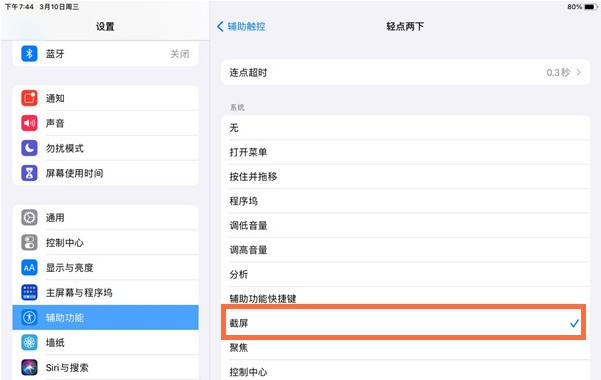Choose 辅助功能快捷键 from the list

[x=405, y=298]
